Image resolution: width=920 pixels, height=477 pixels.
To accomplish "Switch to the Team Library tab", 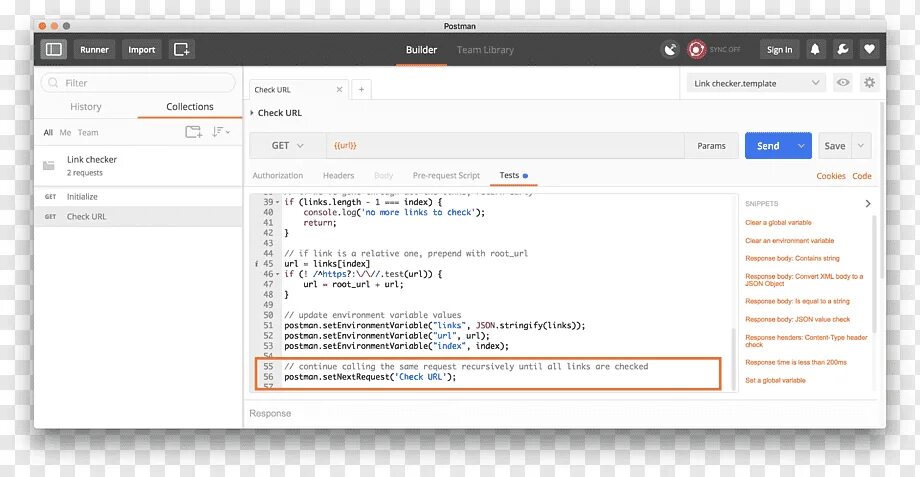I will tap(485, 50).
